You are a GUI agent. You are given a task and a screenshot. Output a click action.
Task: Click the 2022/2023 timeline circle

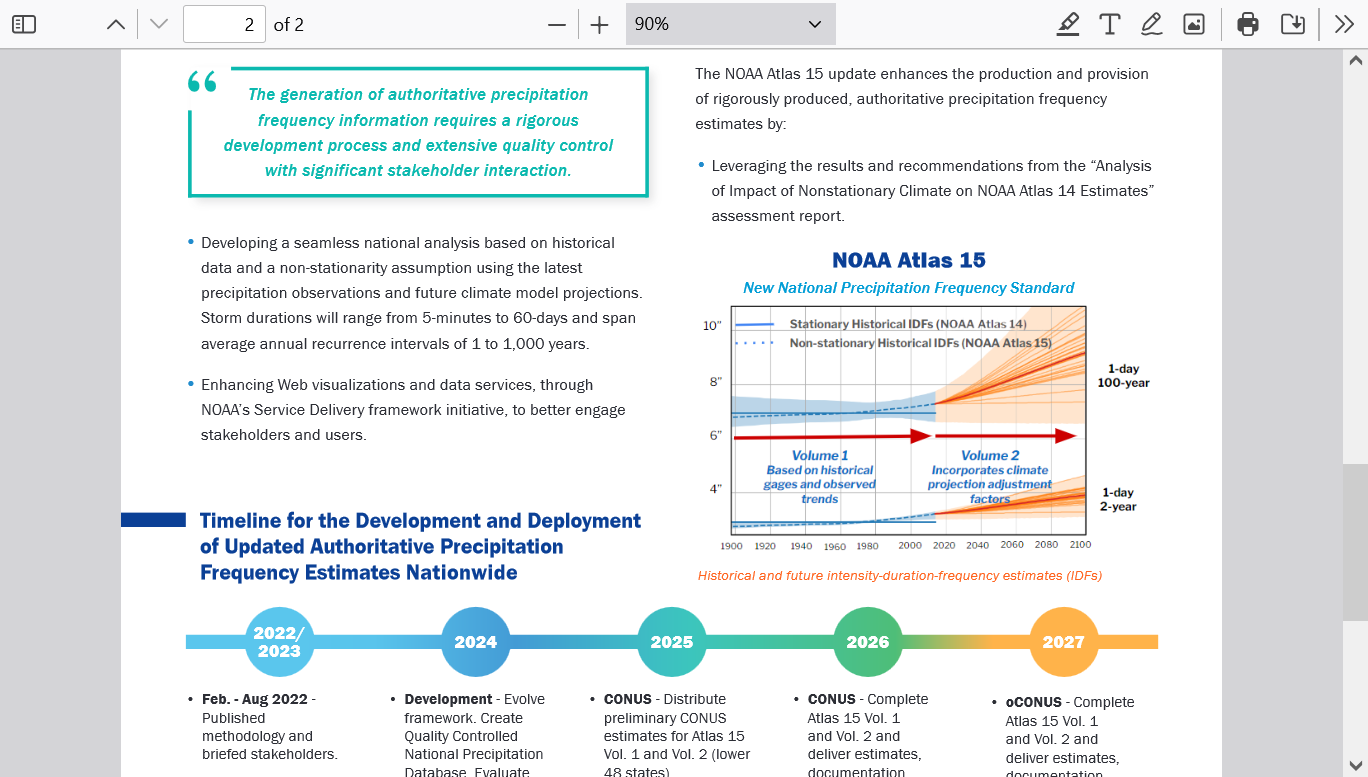[x=279, y=642]
